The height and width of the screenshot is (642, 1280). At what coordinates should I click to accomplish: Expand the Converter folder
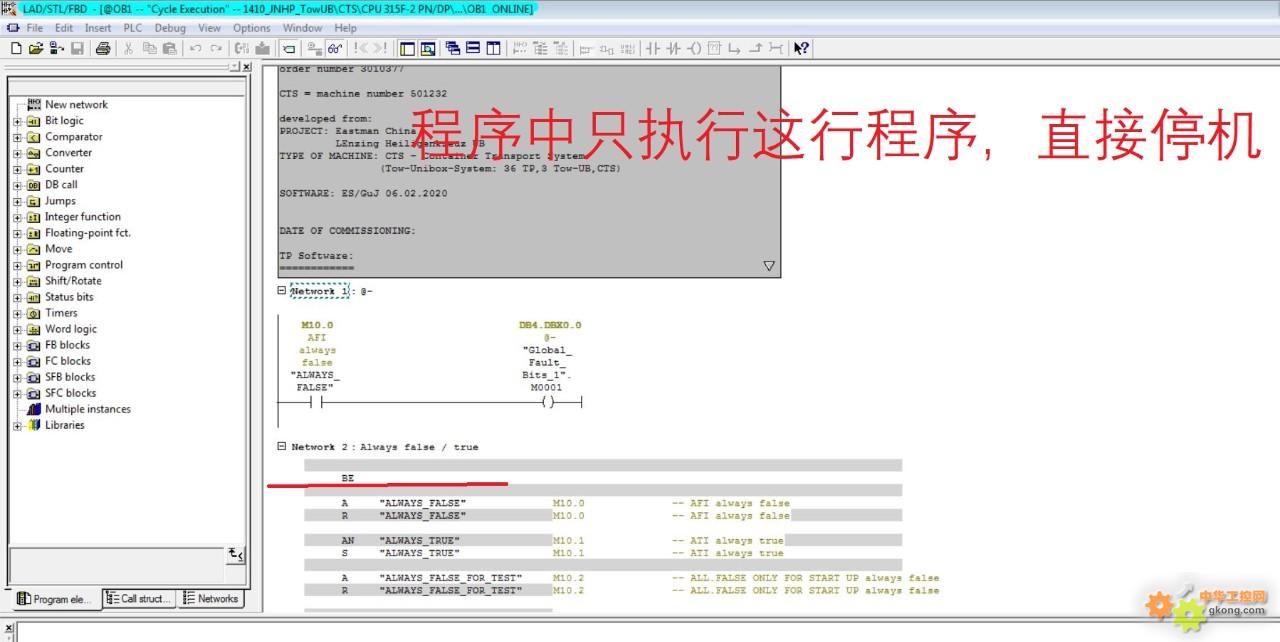point(17,153)
